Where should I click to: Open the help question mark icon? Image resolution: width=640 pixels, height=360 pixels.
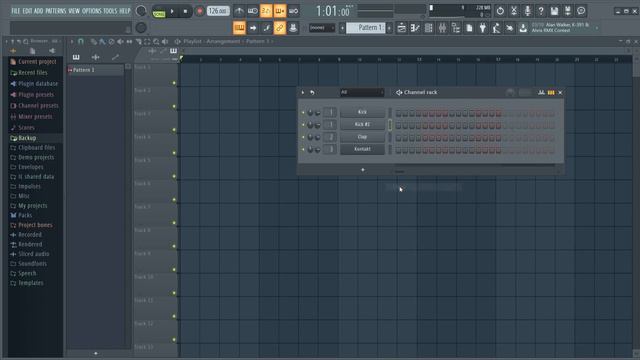541,11
